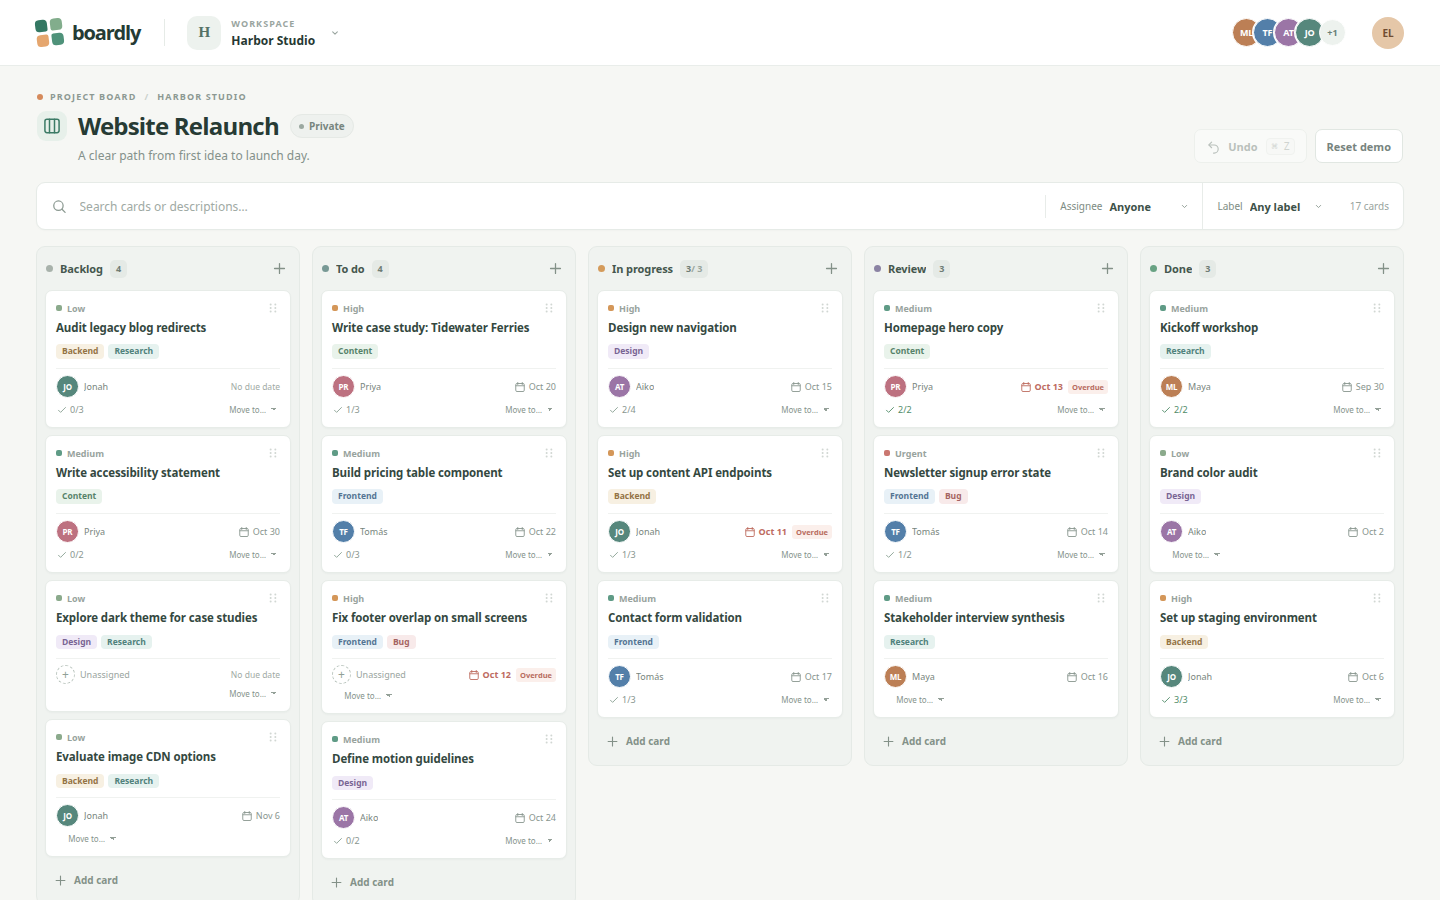Viewport: 1440px width, 900px height.
Task: Open Move to menu on Set up content API endpoints
Action: pyautogui.click(x=805, y=555)
